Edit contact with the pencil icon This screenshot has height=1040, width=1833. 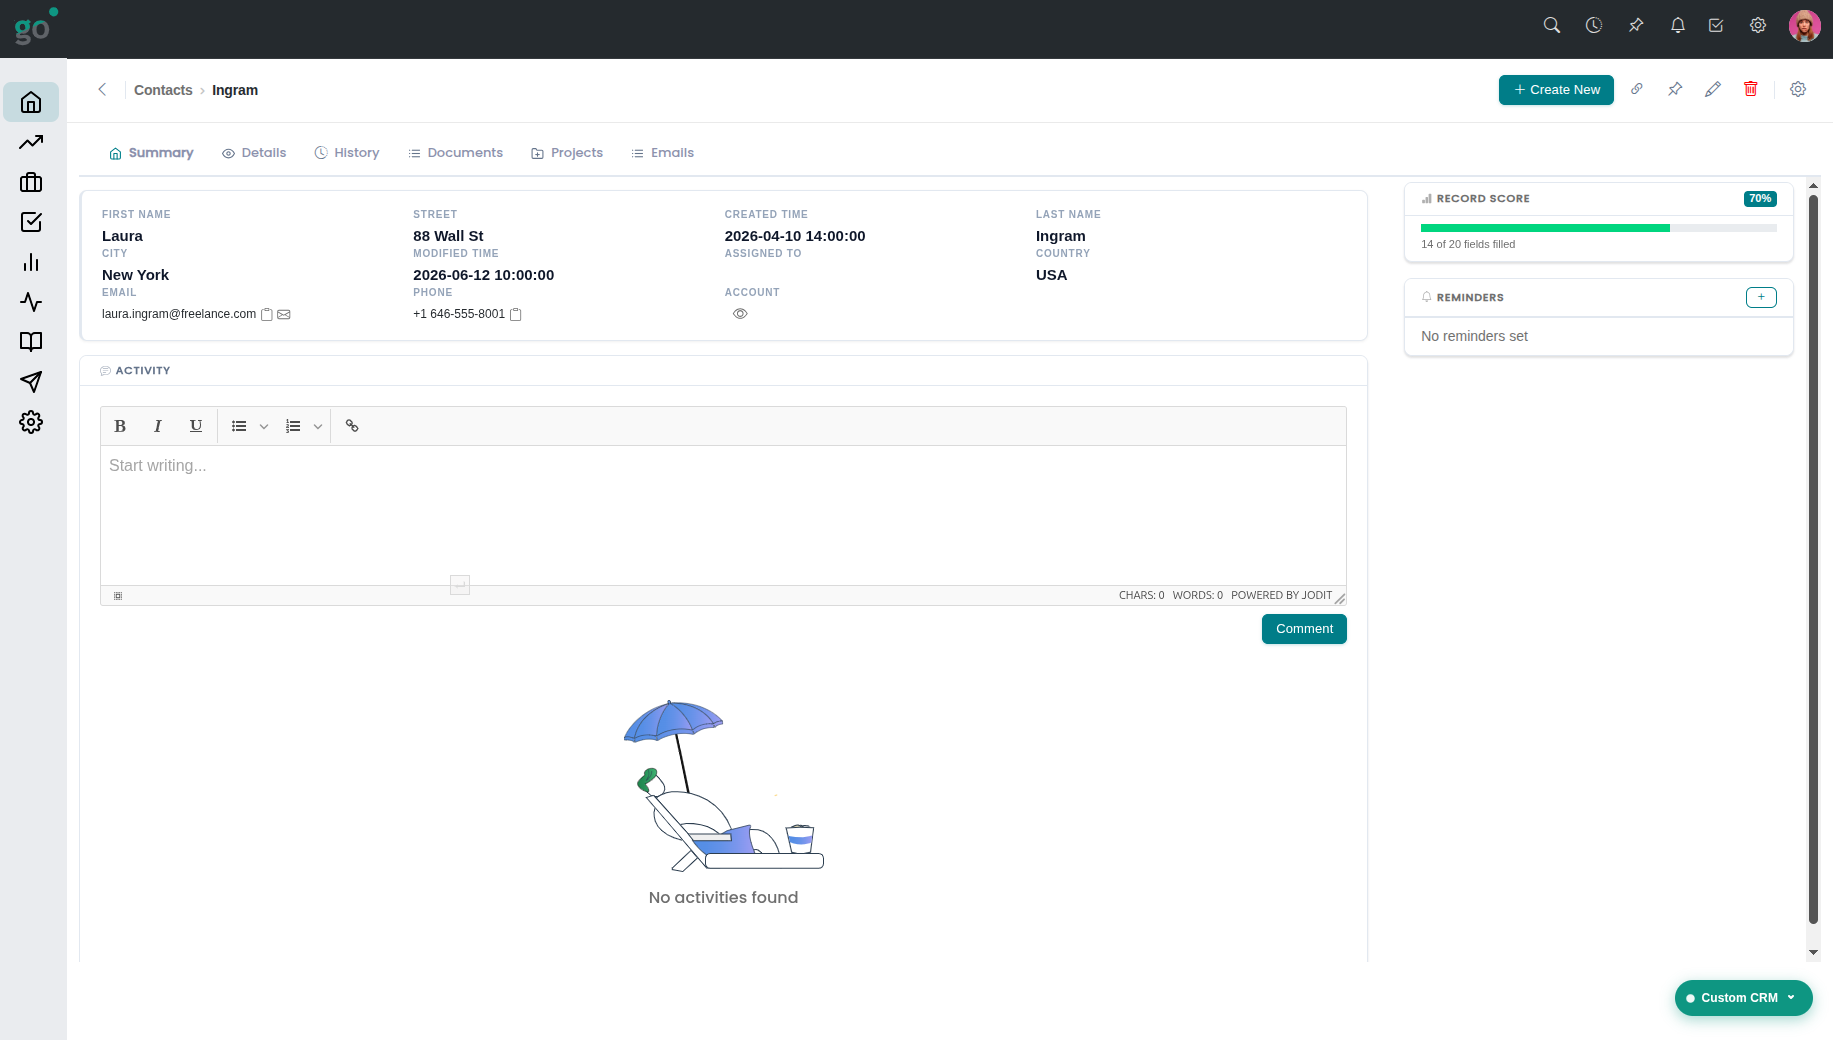click(x=1713, y=89)
